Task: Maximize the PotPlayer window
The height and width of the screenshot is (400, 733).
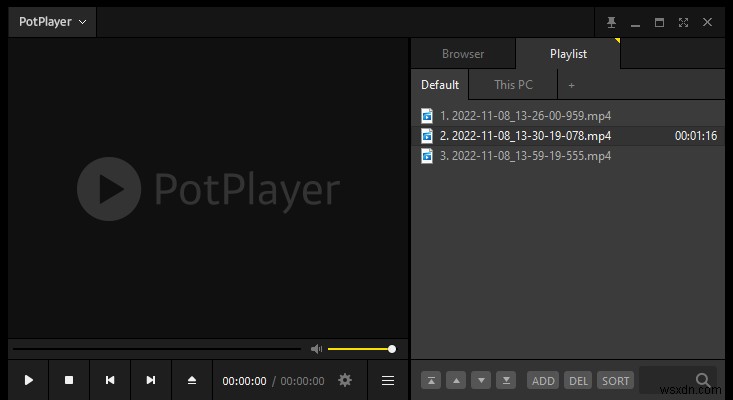Action: 659,22
